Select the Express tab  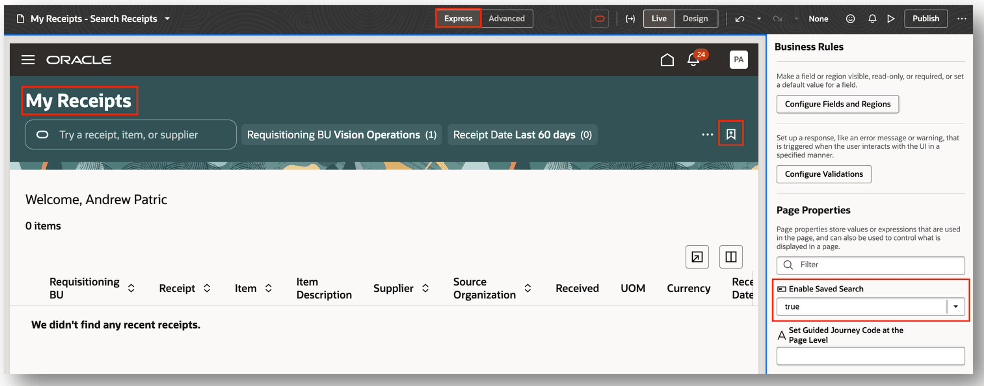pyautogui.click(x=458, y=19)
